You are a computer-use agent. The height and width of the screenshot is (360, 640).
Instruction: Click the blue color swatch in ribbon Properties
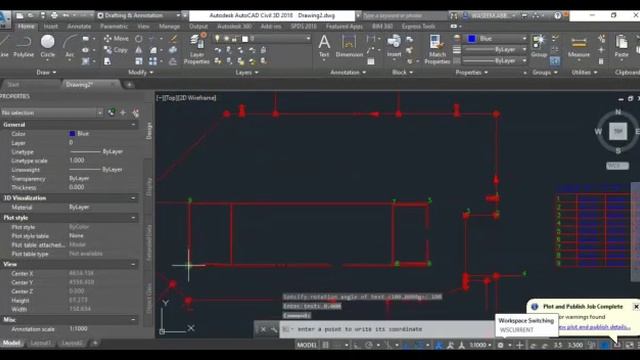(x=472, y=38)
